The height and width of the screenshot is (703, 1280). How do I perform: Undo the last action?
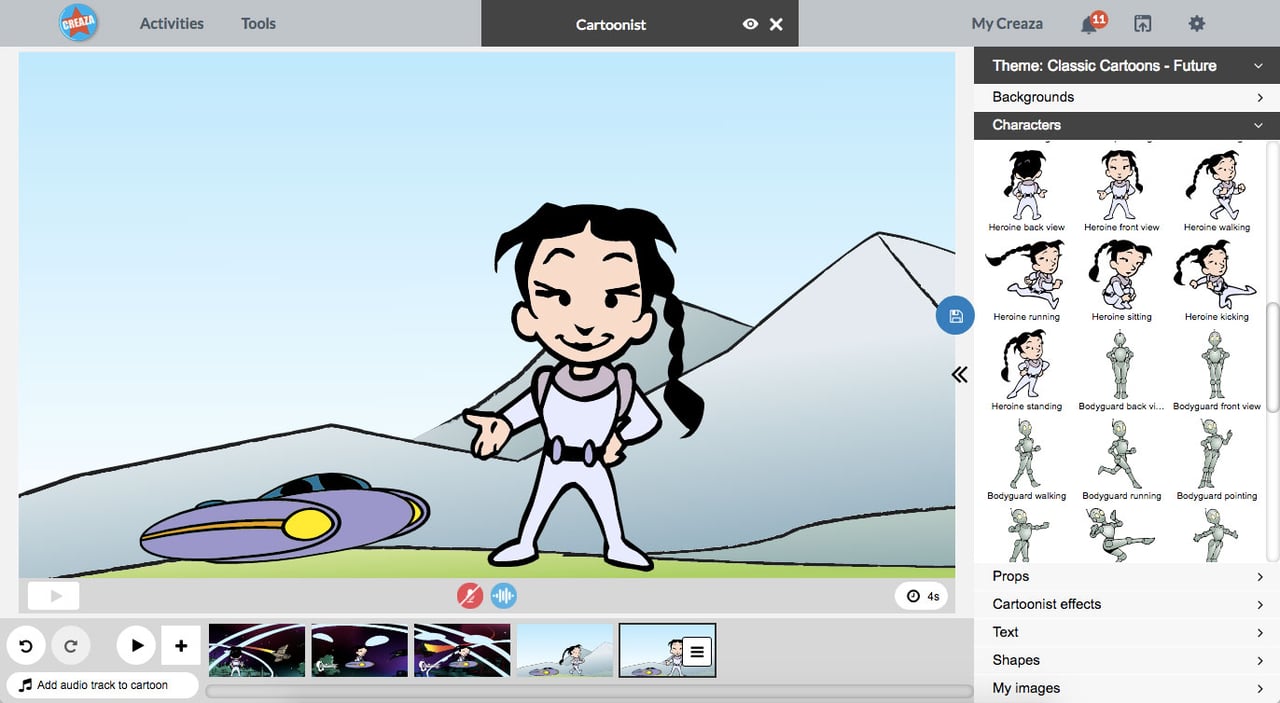pyautogui.click(x=26, y=646)
